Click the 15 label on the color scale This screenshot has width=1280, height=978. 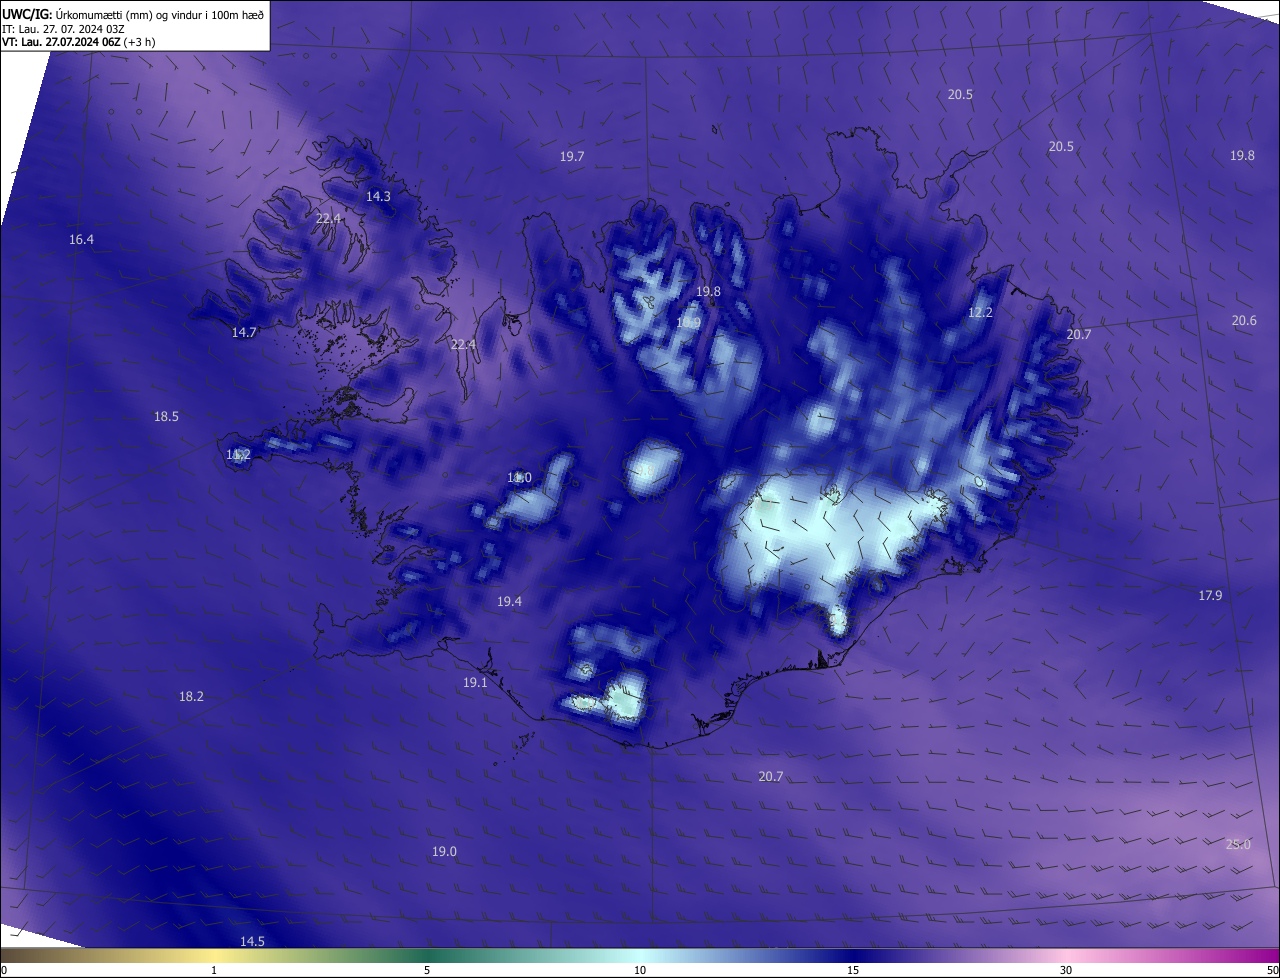point(853,970)
